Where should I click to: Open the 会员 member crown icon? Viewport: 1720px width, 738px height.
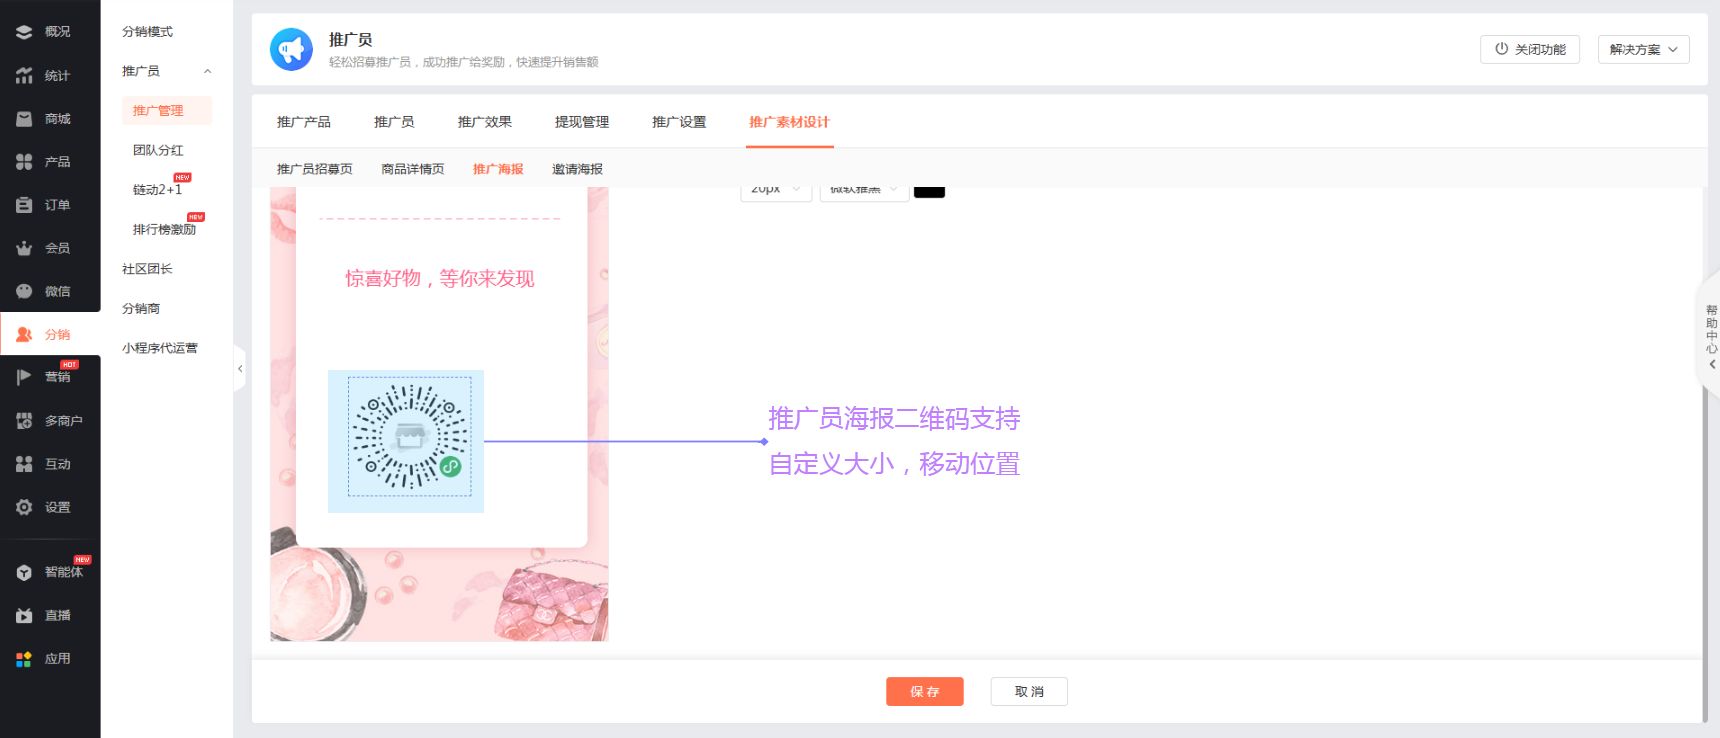[x=24, y=248]
